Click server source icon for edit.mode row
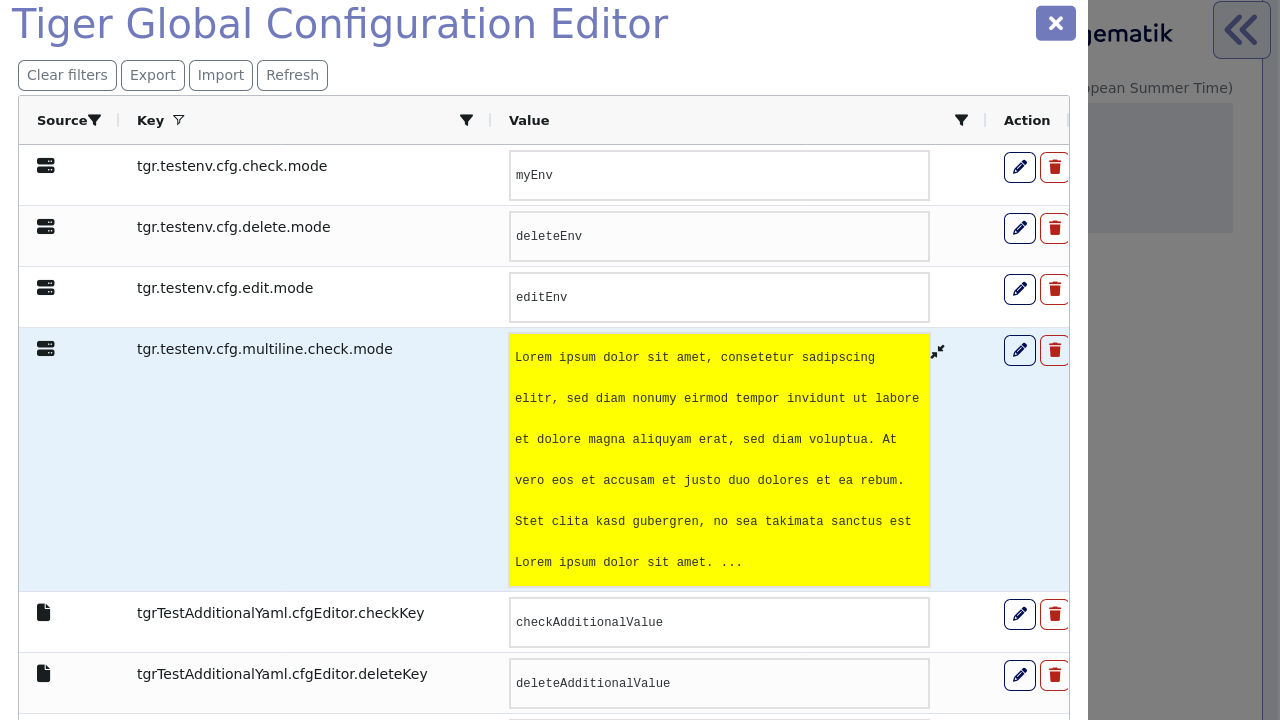This screenshot has height=720, width=1280. tap(46, 288)
